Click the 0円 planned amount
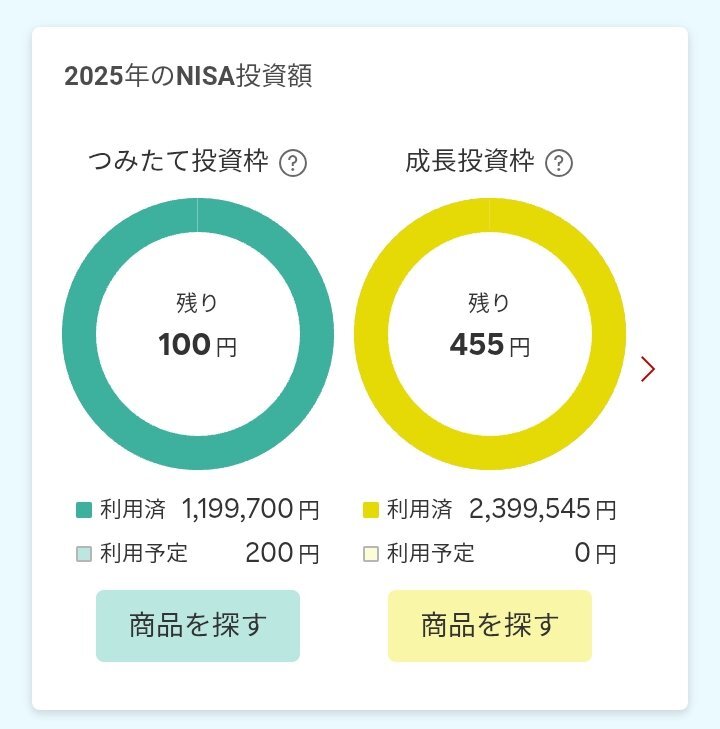 [x=595, y=553]
